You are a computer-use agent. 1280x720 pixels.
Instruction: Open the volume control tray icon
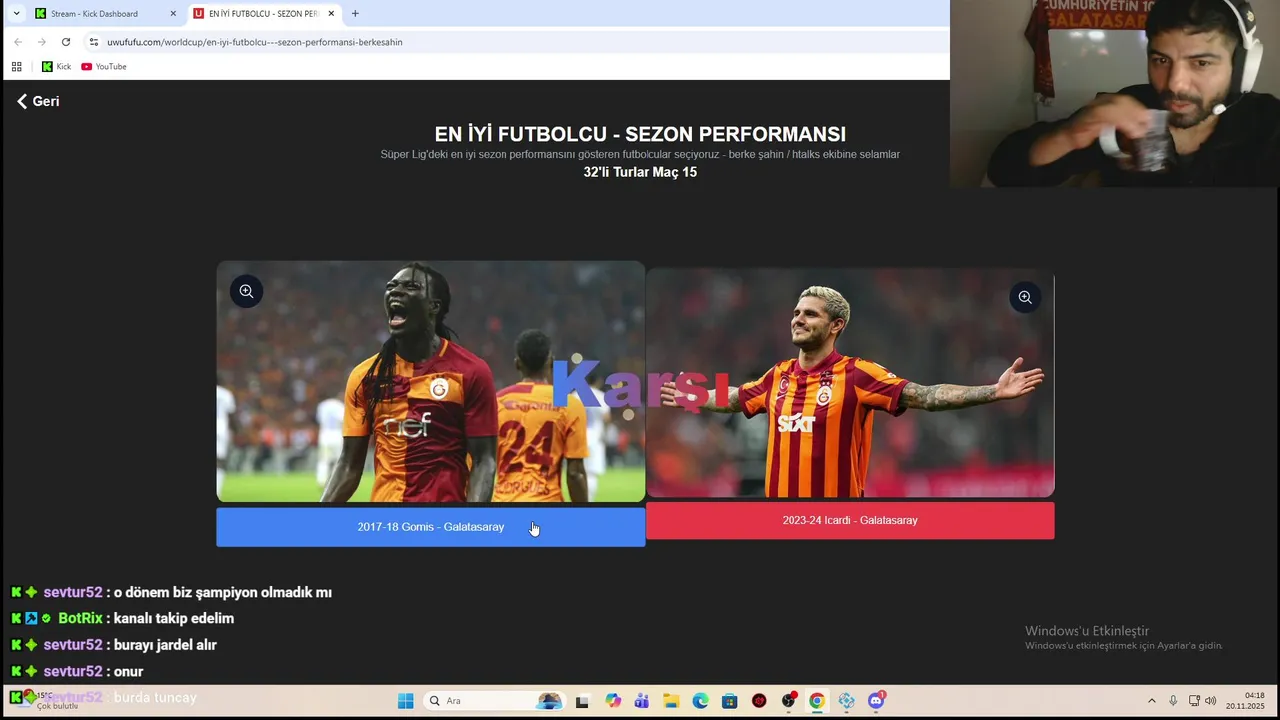click(1211, 701)
